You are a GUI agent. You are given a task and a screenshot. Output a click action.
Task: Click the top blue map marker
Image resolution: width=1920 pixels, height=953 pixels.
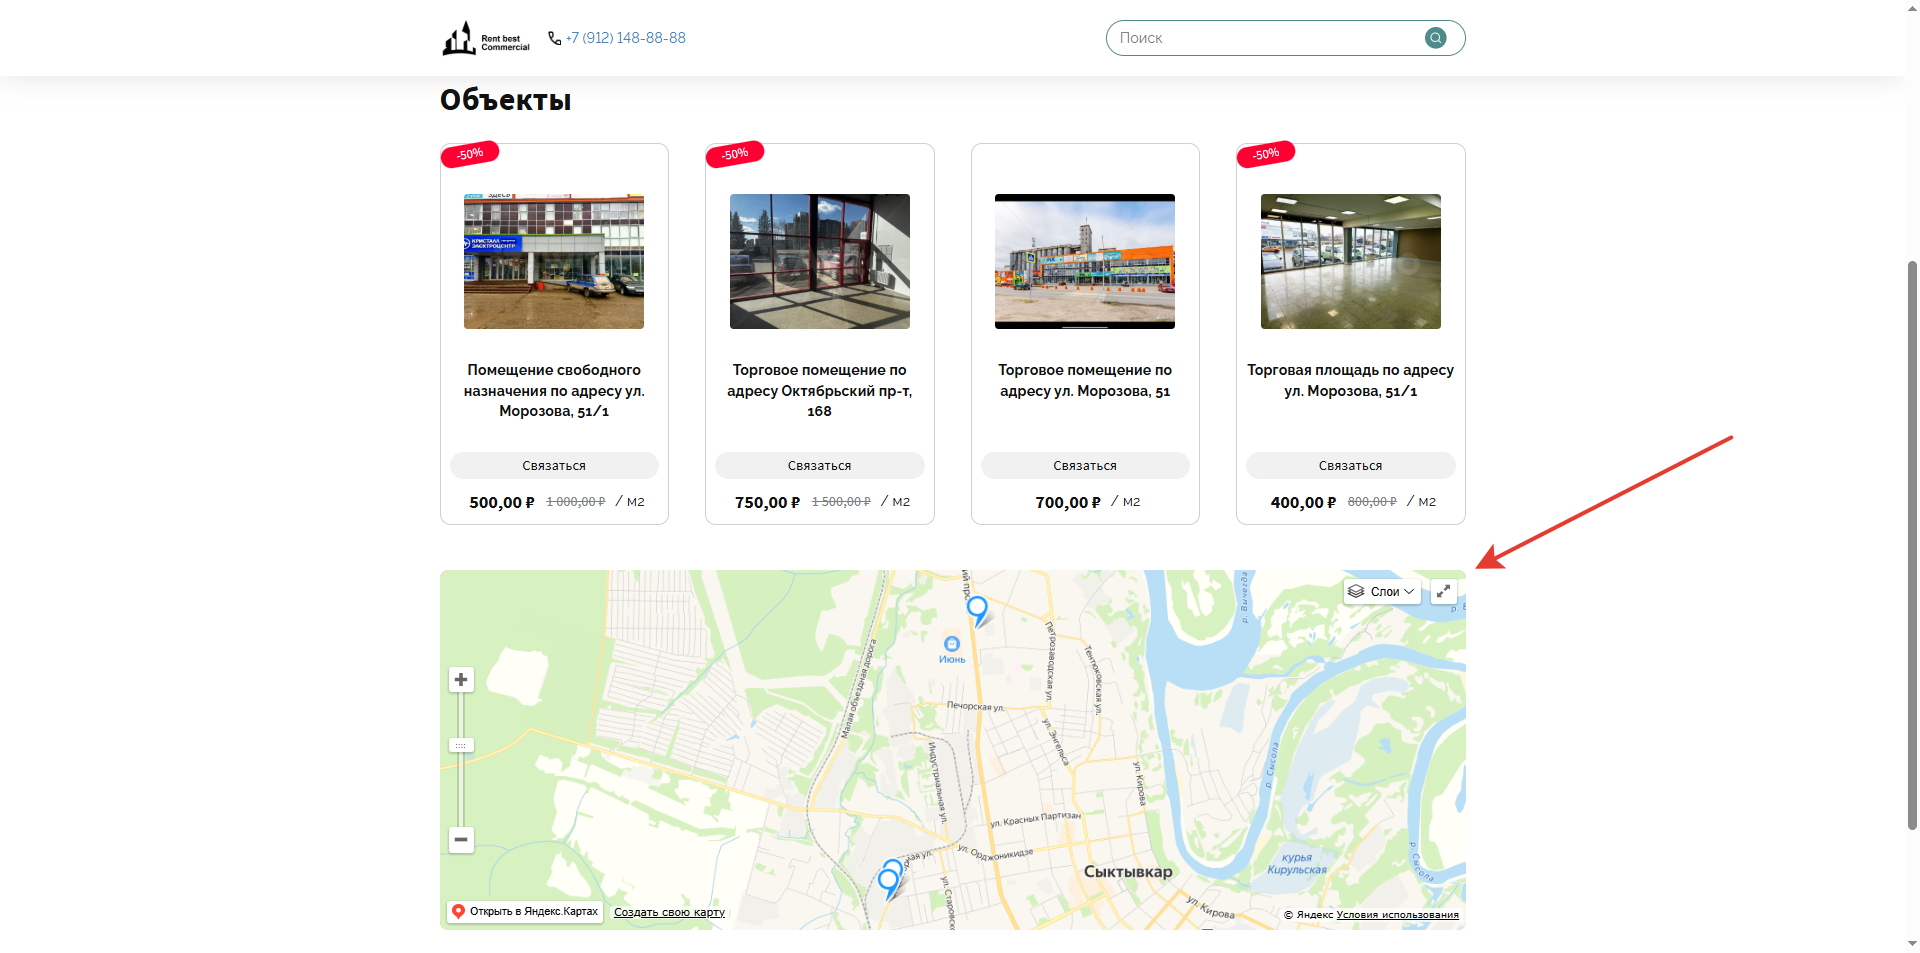[x=977, y=607]
